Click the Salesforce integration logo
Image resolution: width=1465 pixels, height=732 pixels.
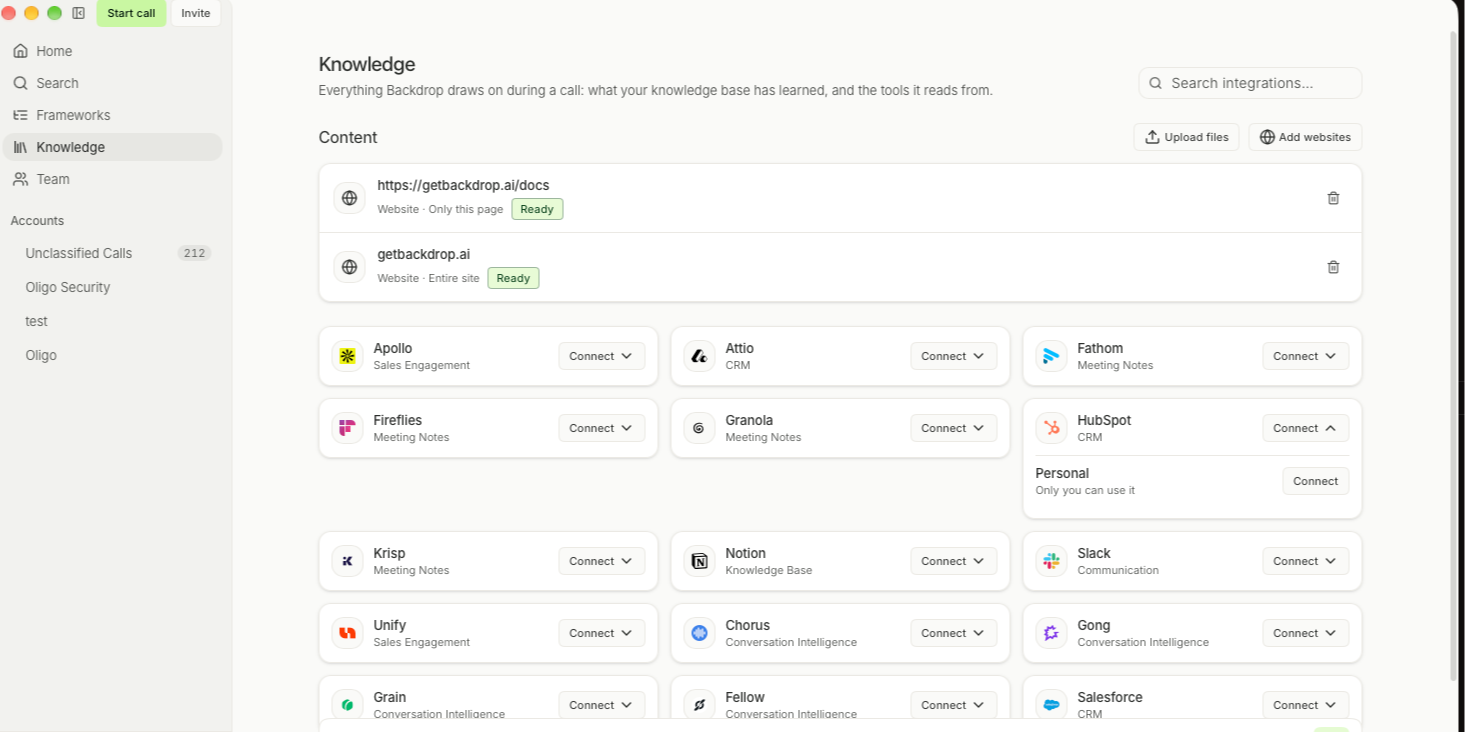[1052, 705]
